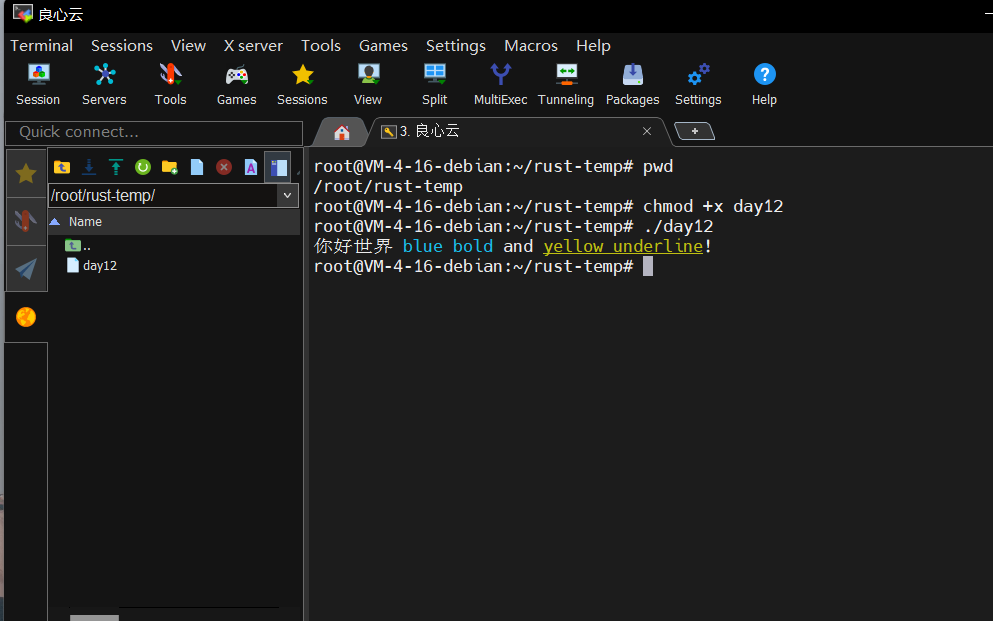The height and width of the screenshot is (621, 993).
Task: Create a new folder in SFTP panel
Action: click(170, 167)
